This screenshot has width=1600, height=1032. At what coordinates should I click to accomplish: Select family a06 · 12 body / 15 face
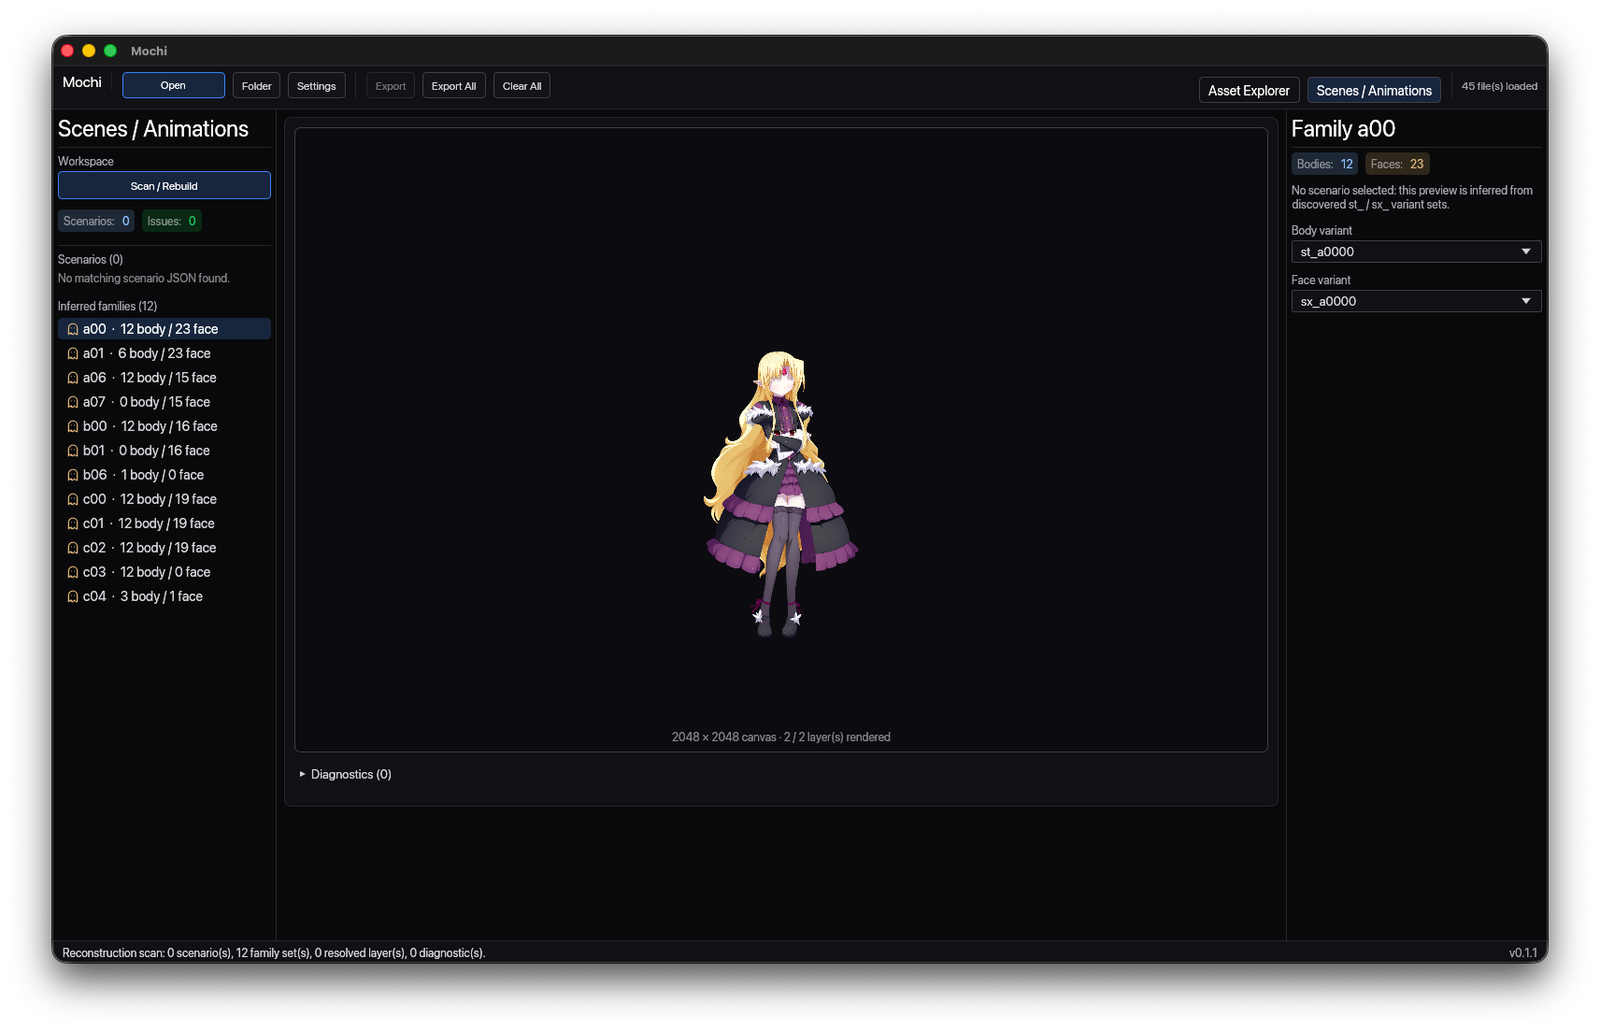coord(164,378)
